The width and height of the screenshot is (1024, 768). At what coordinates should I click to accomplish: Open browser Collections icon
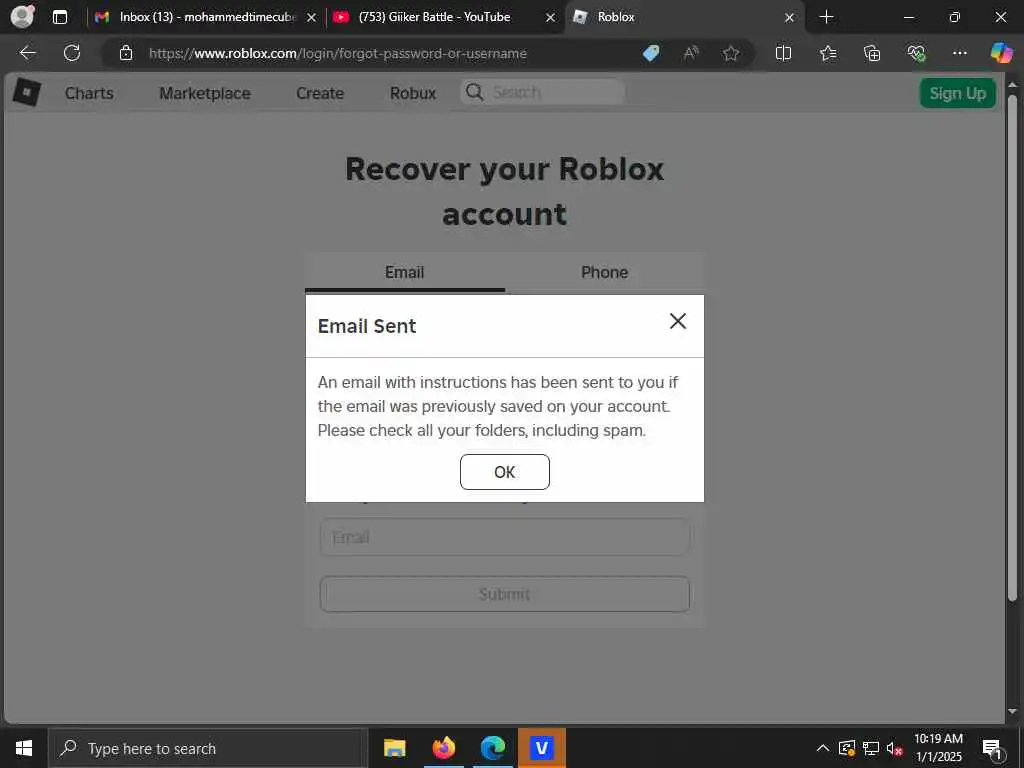pos(872,53)
